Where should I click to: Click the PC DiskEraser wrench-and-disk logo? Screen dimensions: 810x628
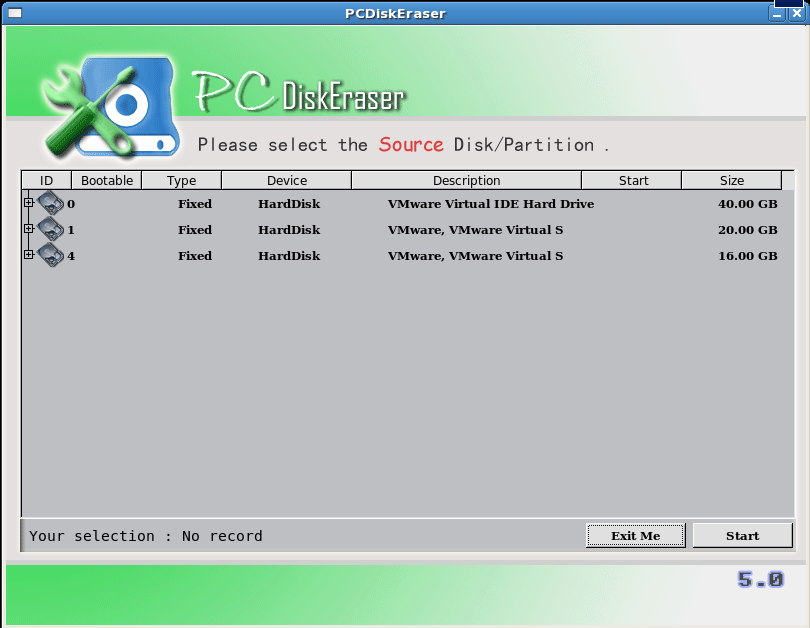tap(111, 107)
